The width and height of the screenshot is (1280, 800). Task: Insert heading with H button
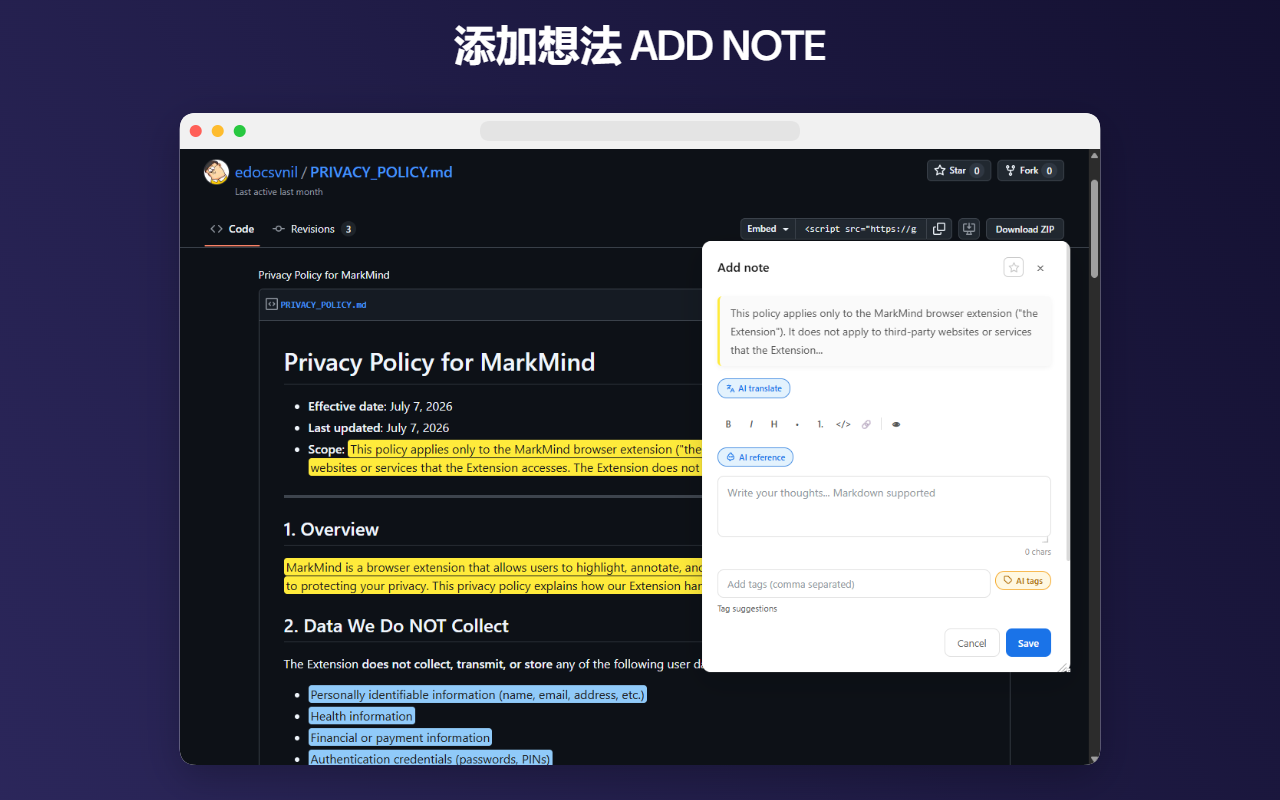[x=774, y=424]
